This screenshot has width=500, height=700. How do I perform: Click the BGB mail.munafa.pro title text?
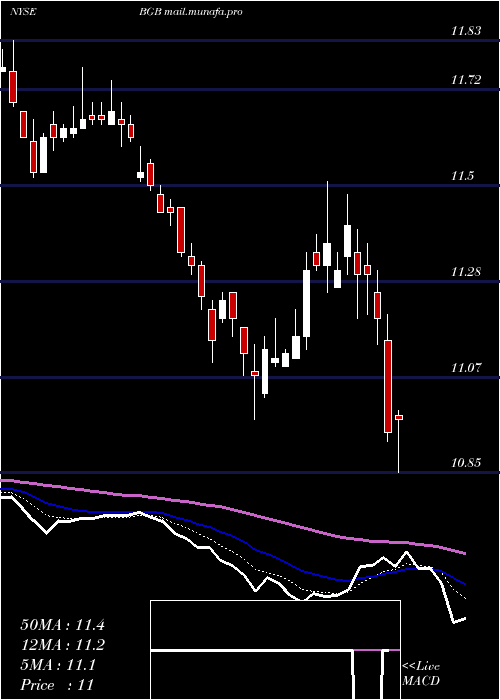point(191,12)
